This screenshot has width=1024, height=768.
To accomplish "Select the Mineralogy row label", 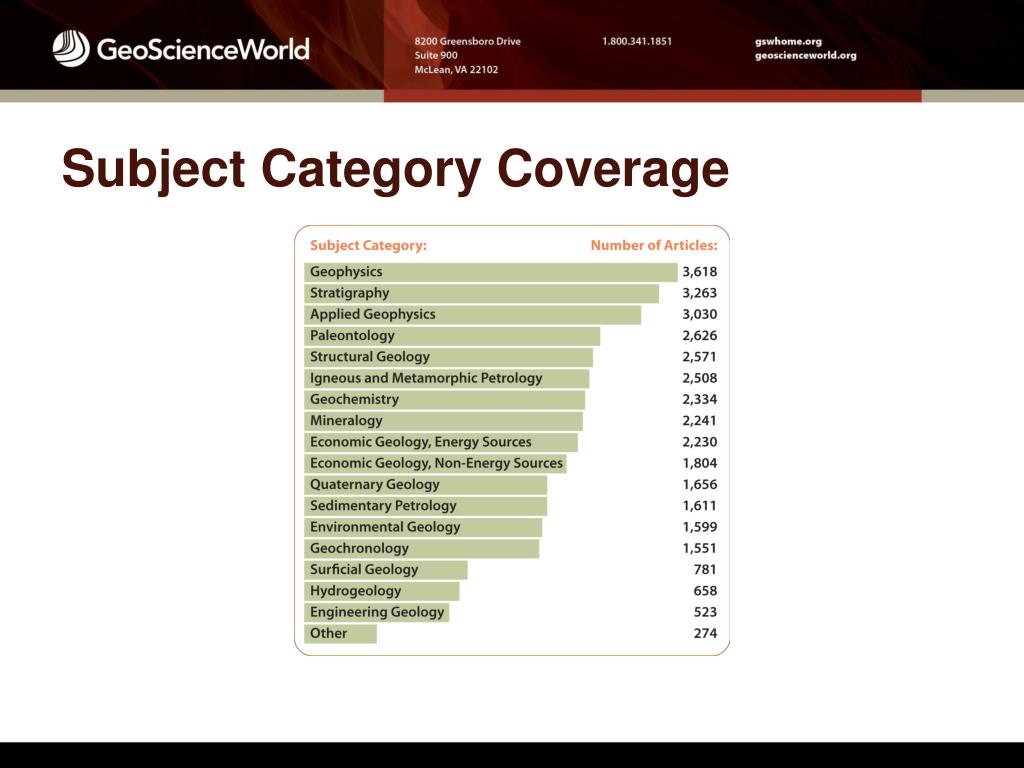I will [346, 421].
